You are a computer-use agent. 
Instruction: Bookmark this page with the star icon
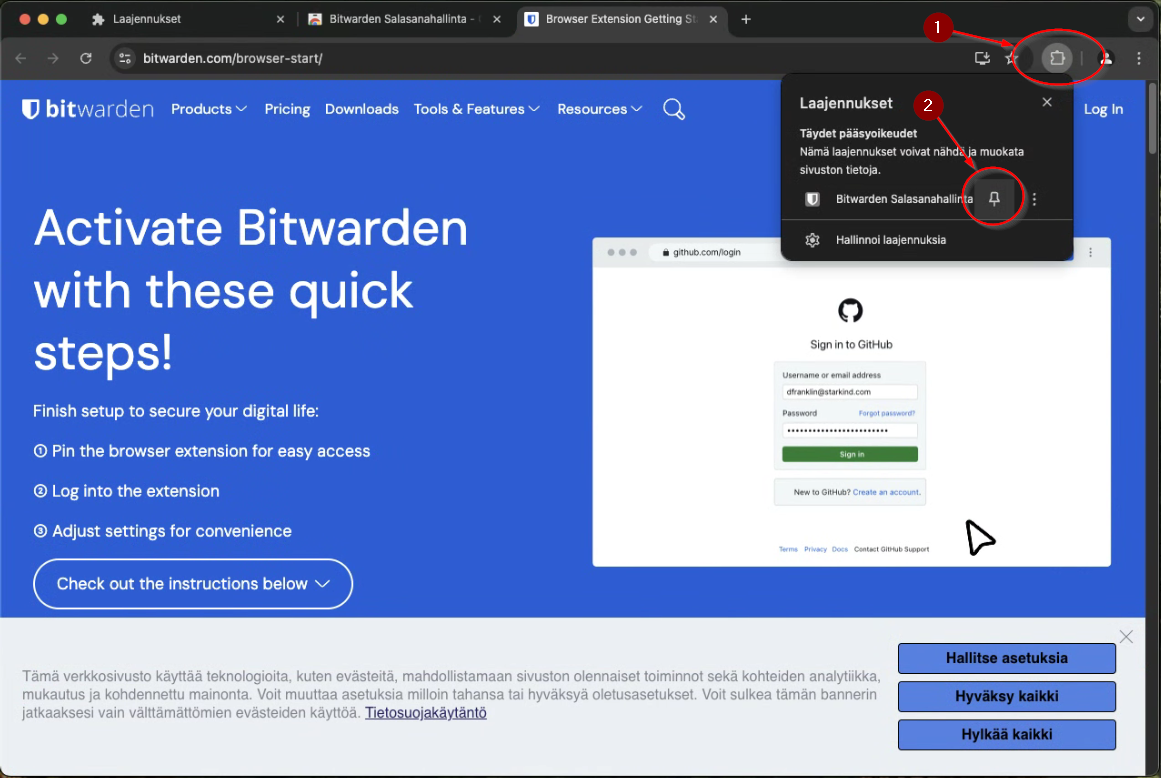coord(1011,58)
